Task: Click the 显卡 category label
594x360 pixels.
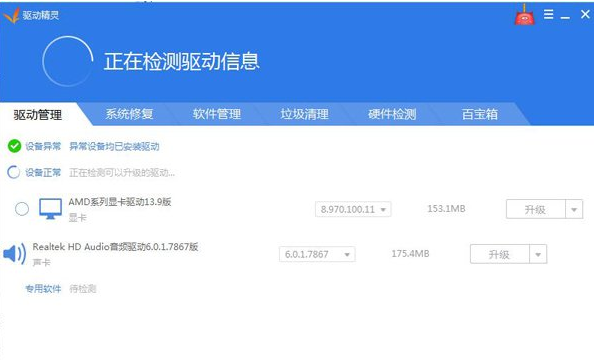Action: coord(78,218)
